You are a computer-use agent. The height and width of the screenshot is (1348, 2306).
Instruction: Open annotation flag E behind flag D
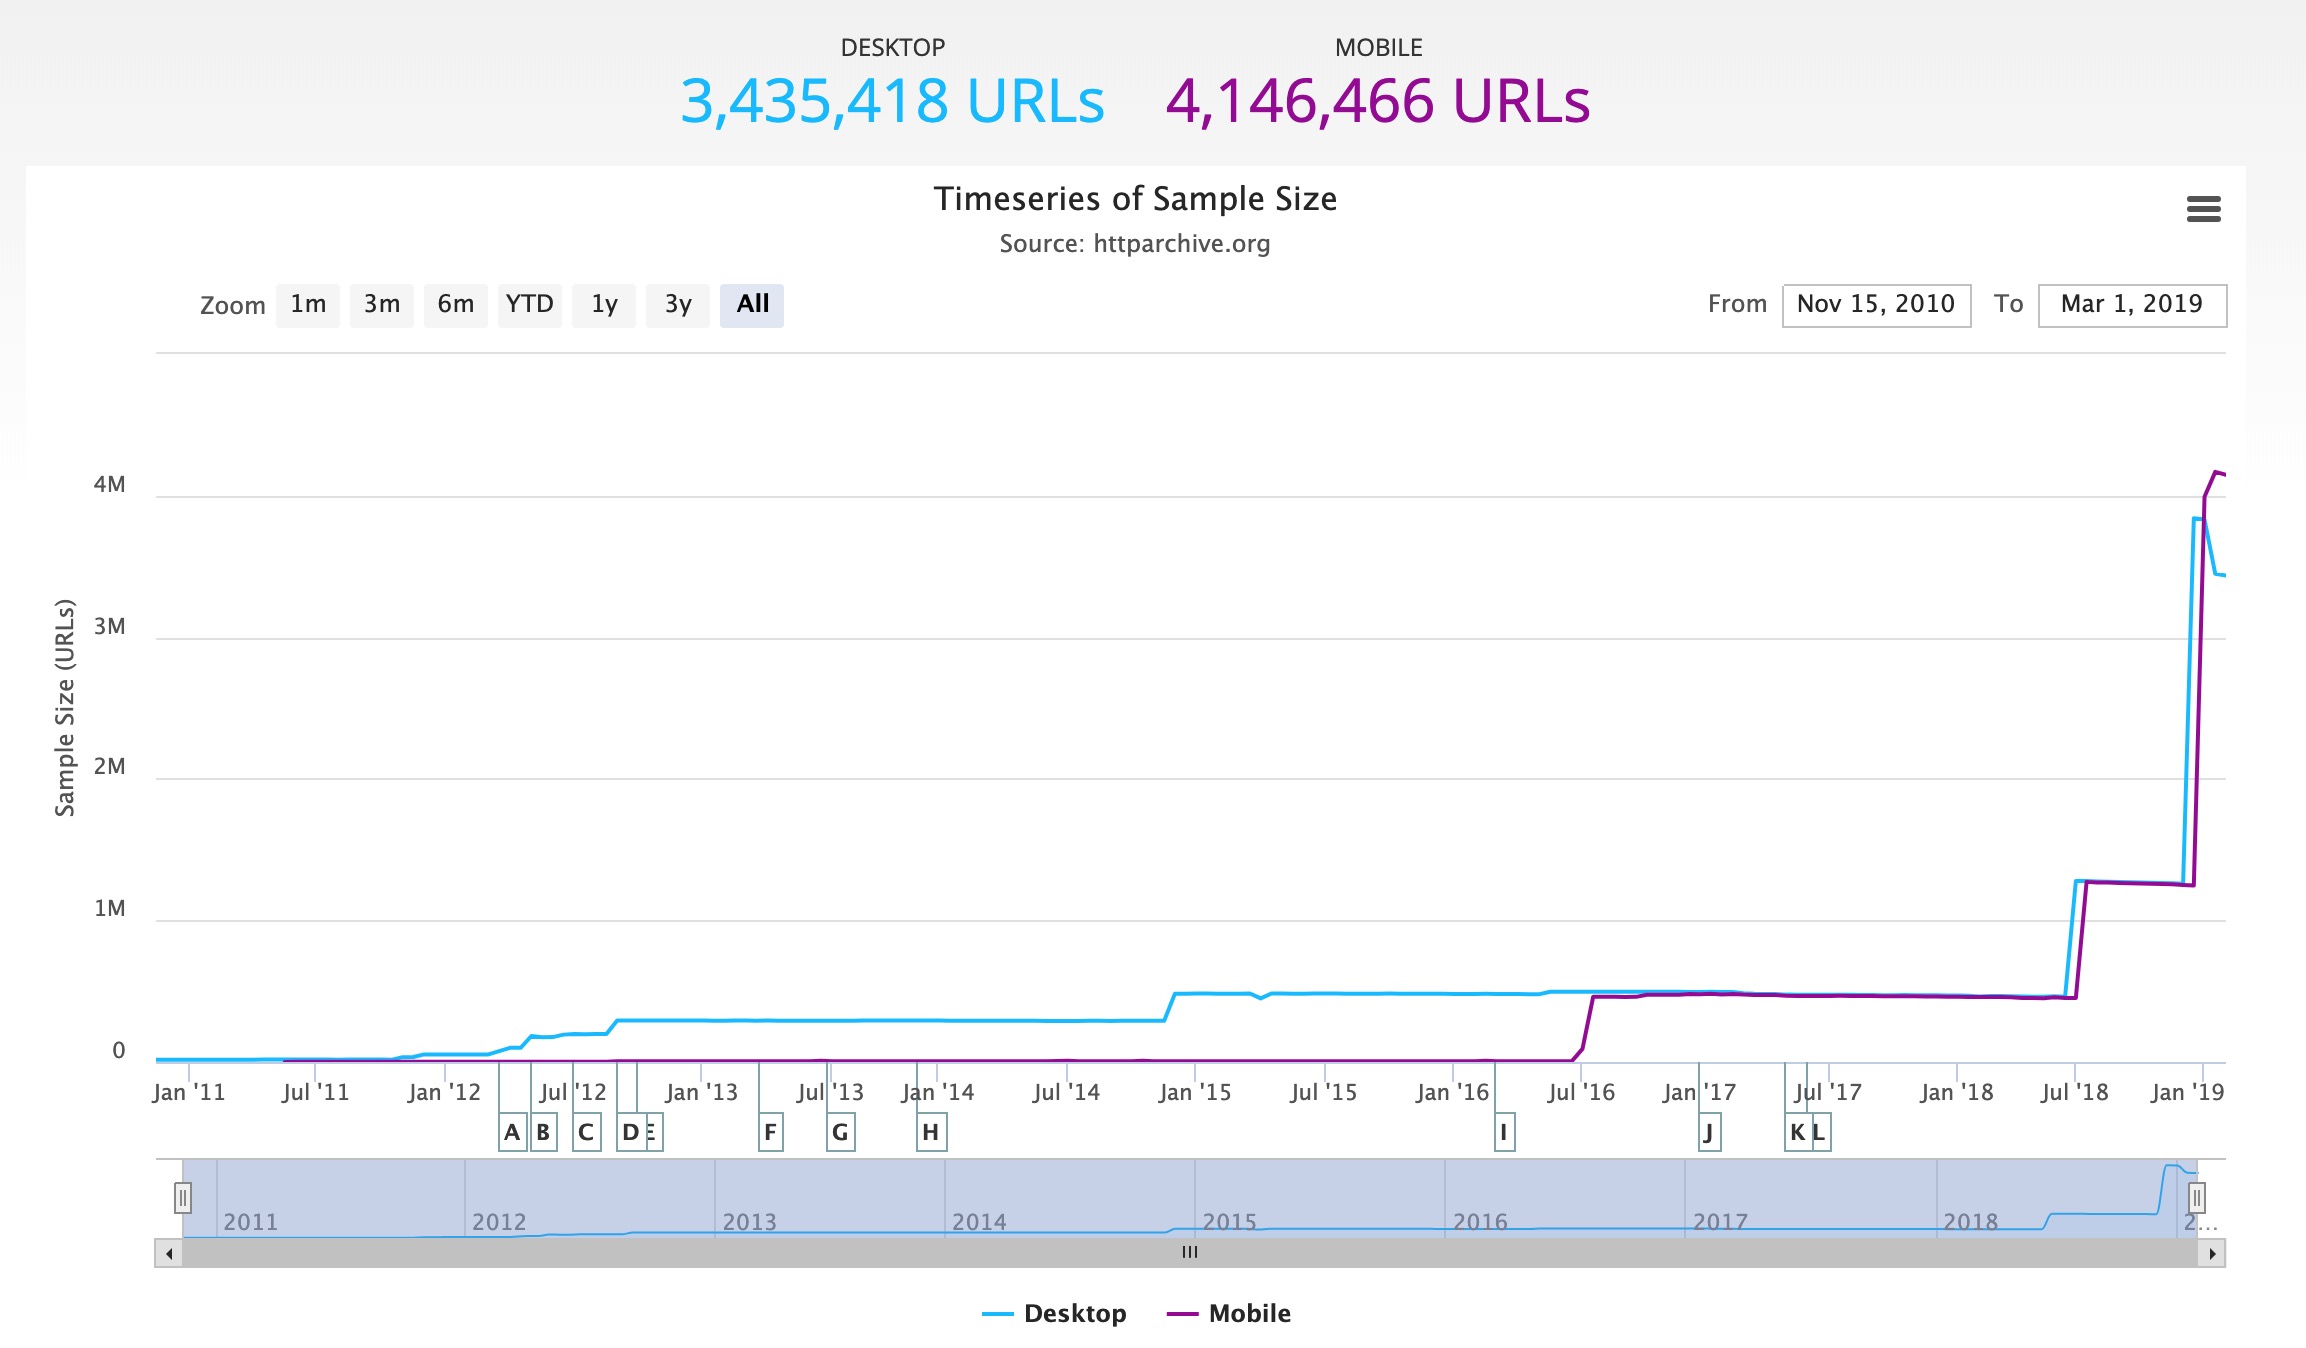pos(655,1132)
